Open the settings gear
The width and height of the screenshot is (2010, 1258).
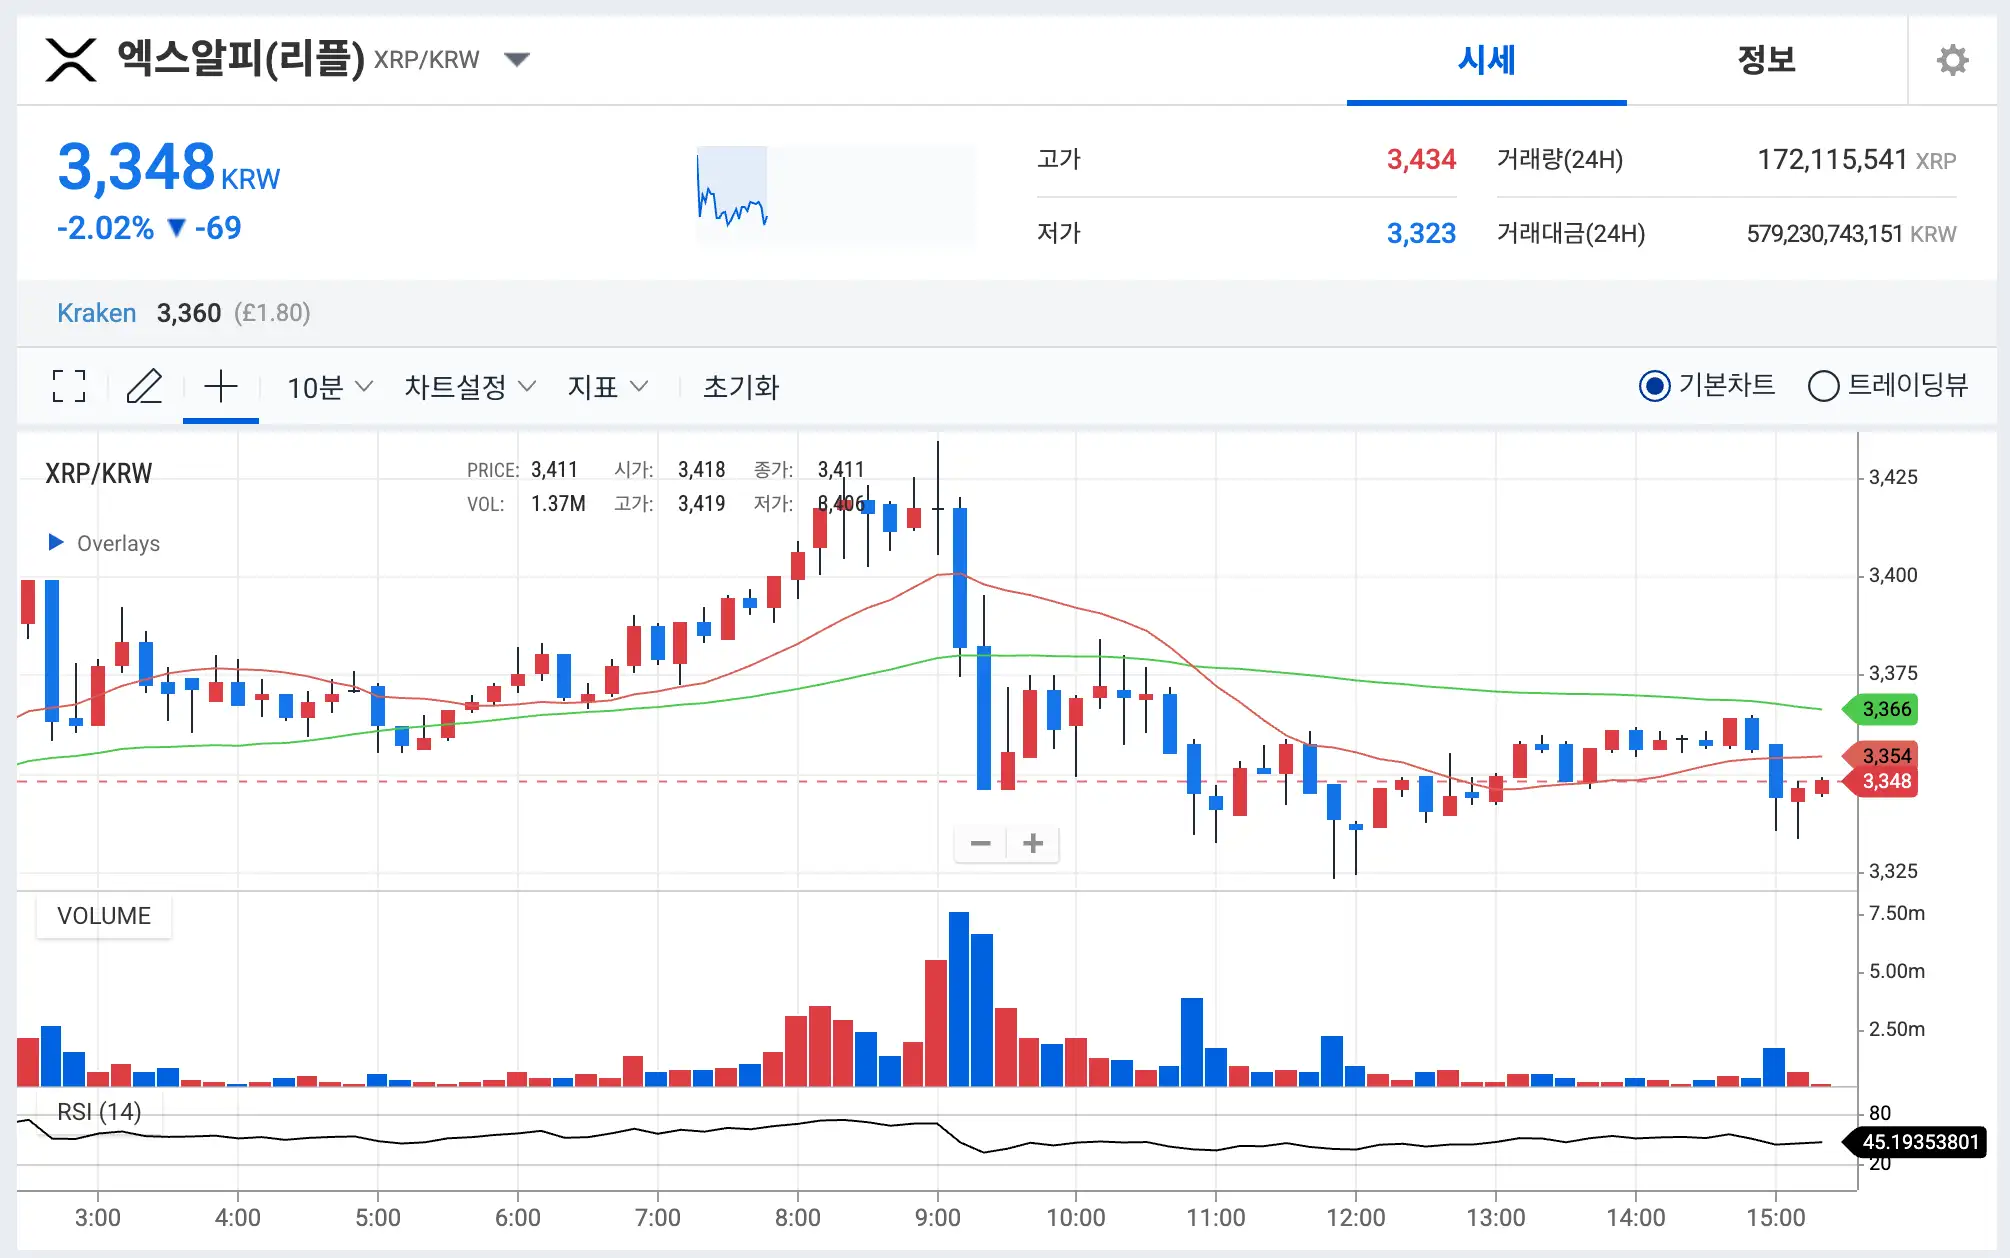pos(1954,60)
